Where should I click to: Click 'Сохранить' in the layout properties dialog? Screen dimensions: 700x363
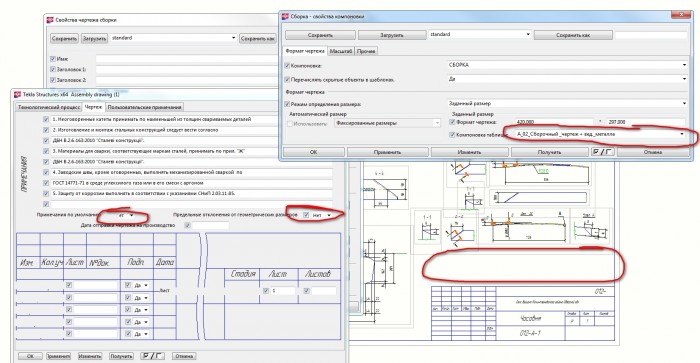tap(320, 35)
